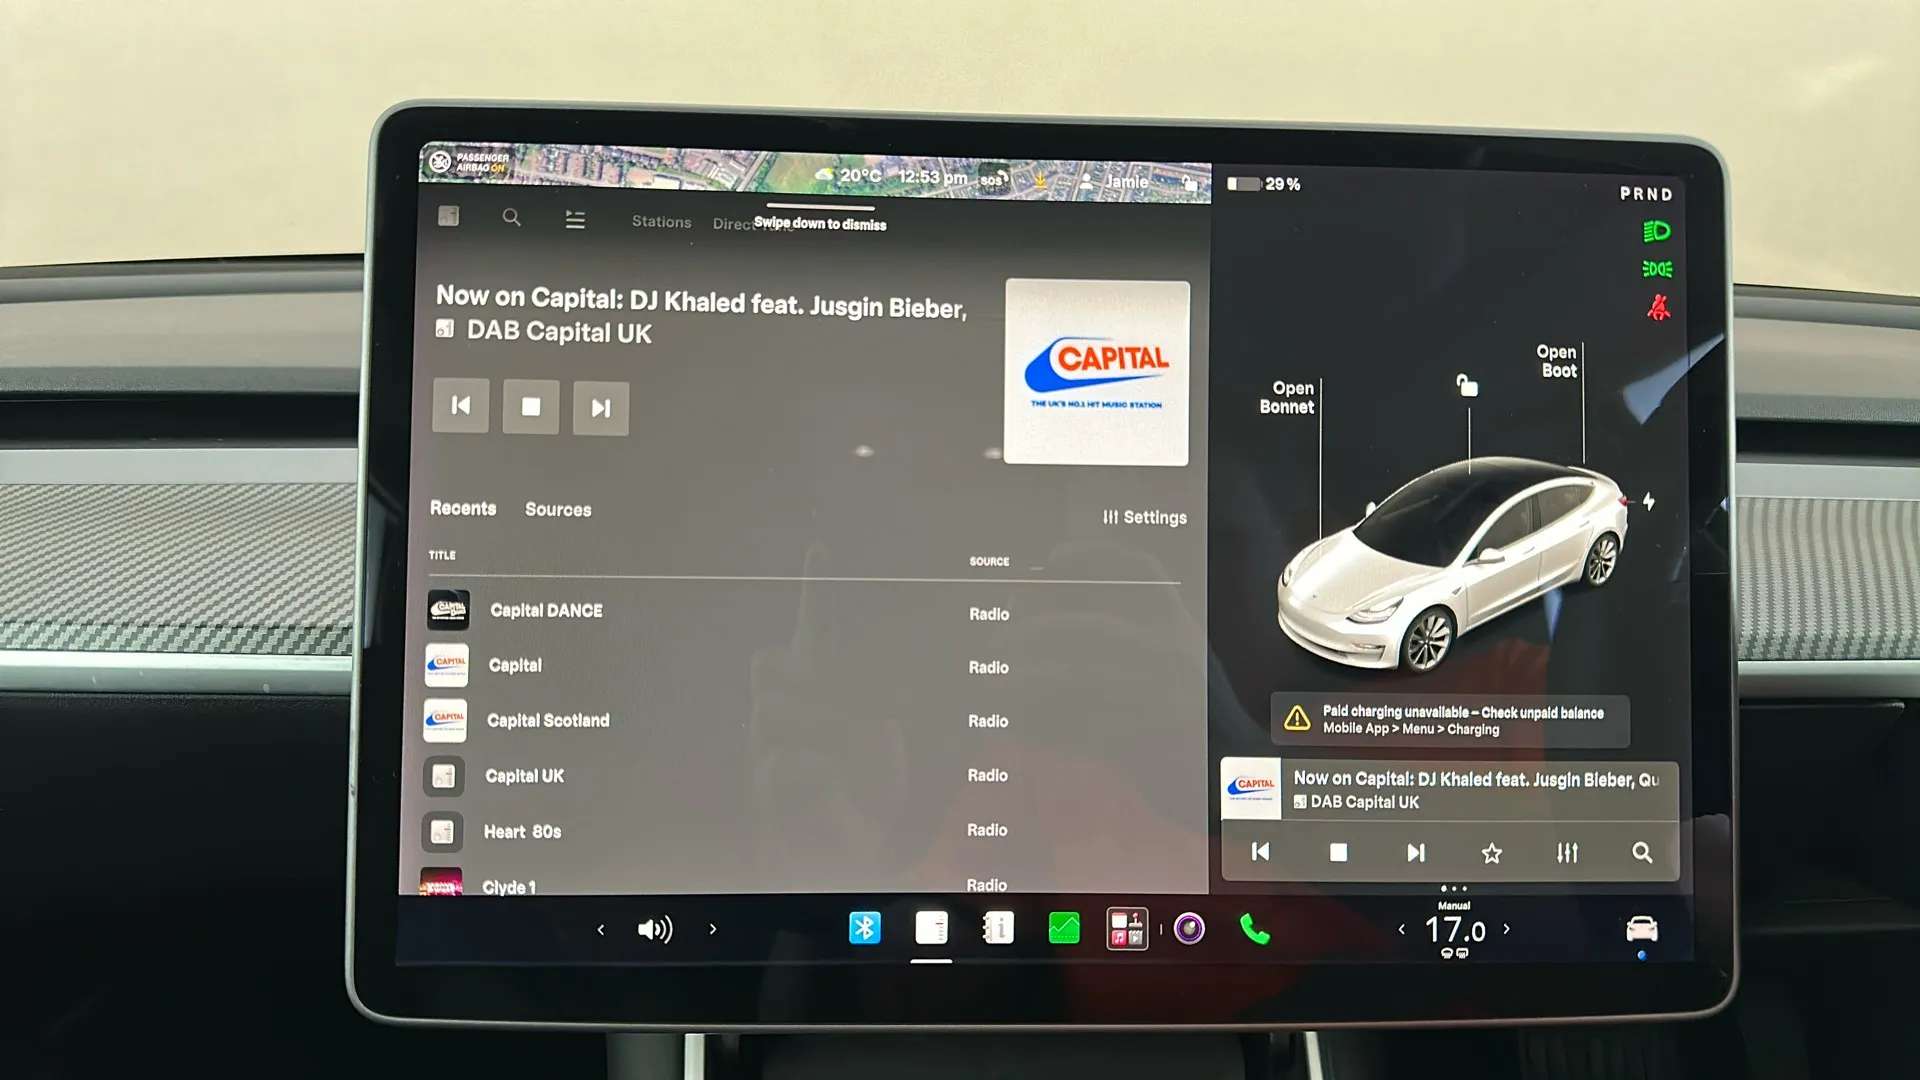Play Capital DANCE from recents
The image size is (1920, 1080).
click(x=805, y=611)
